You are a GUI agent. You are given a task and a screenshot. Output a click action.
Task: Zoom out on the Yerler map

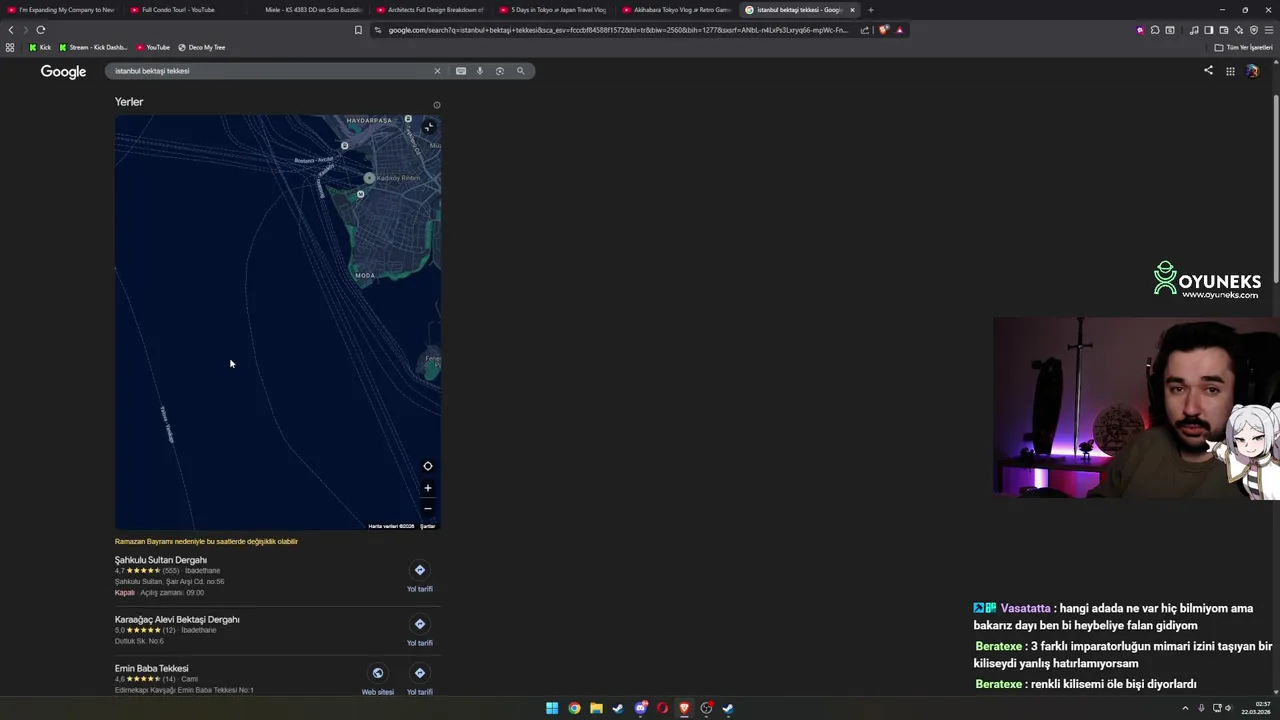(428, 508)
